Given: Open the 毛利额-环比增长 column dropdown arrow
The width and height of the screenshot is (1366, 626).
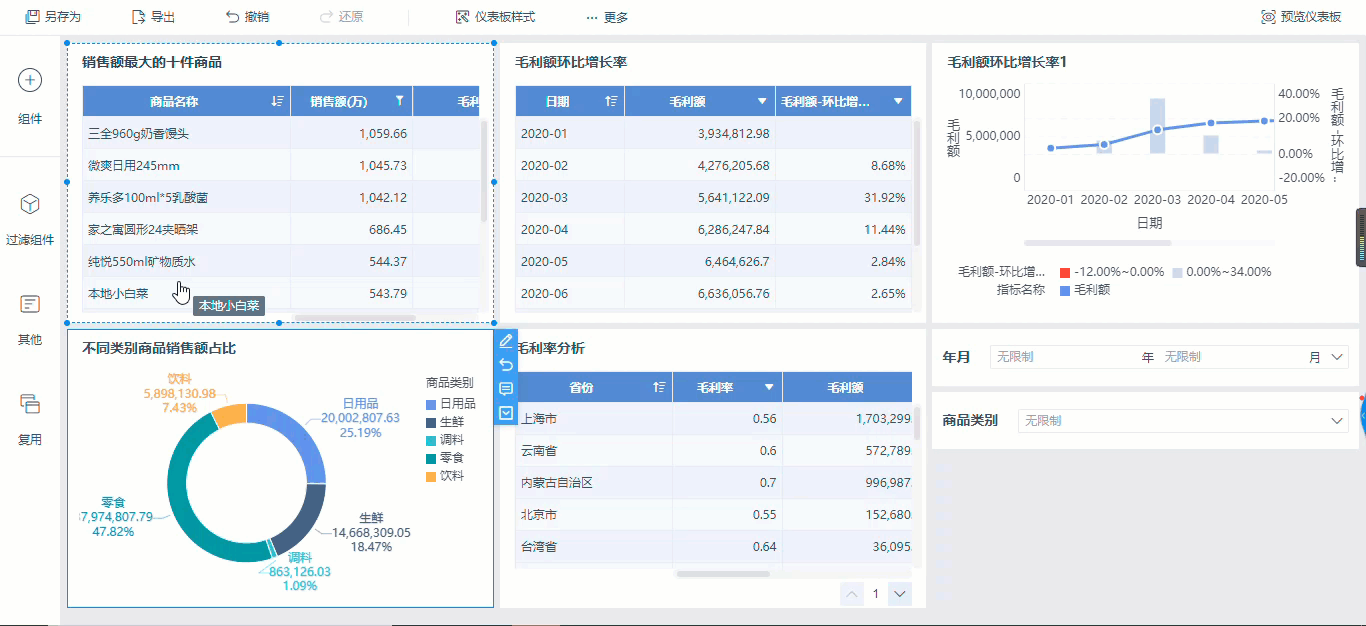Looking at the screenshot, I should pos(898,101).
